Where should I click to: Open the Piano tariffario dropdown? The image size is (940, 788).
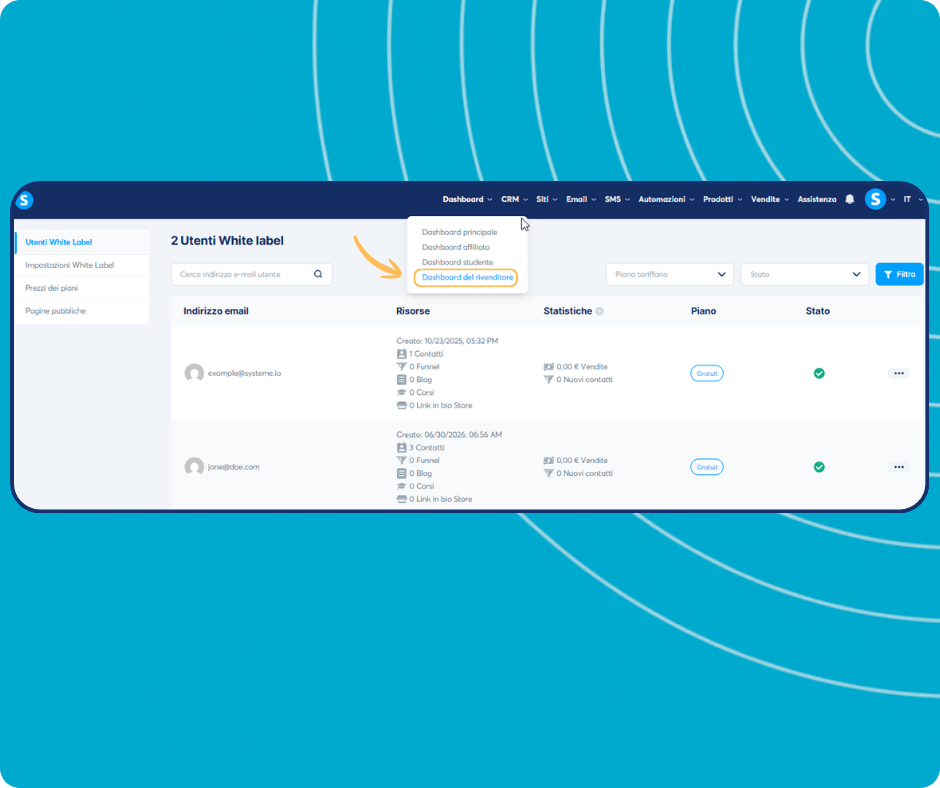click(x=670, y=274)
